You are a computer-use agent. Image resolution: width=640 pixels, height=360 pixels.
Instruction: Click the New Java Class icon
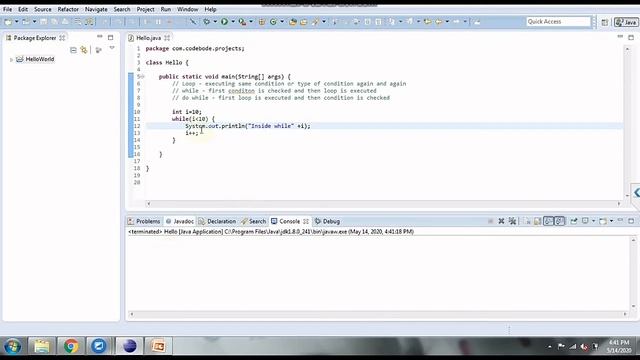[x=273, y=22]
